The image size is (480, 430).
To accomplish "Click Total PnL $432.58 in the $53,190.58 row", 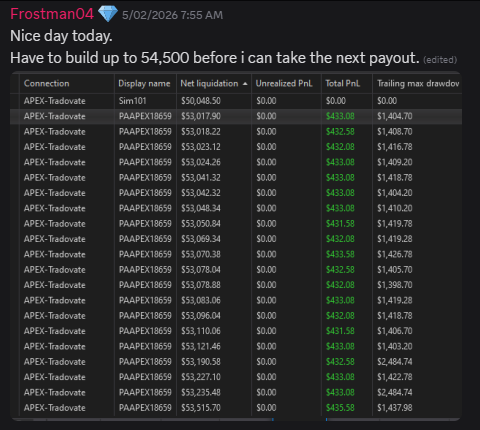I will point(340,361).
